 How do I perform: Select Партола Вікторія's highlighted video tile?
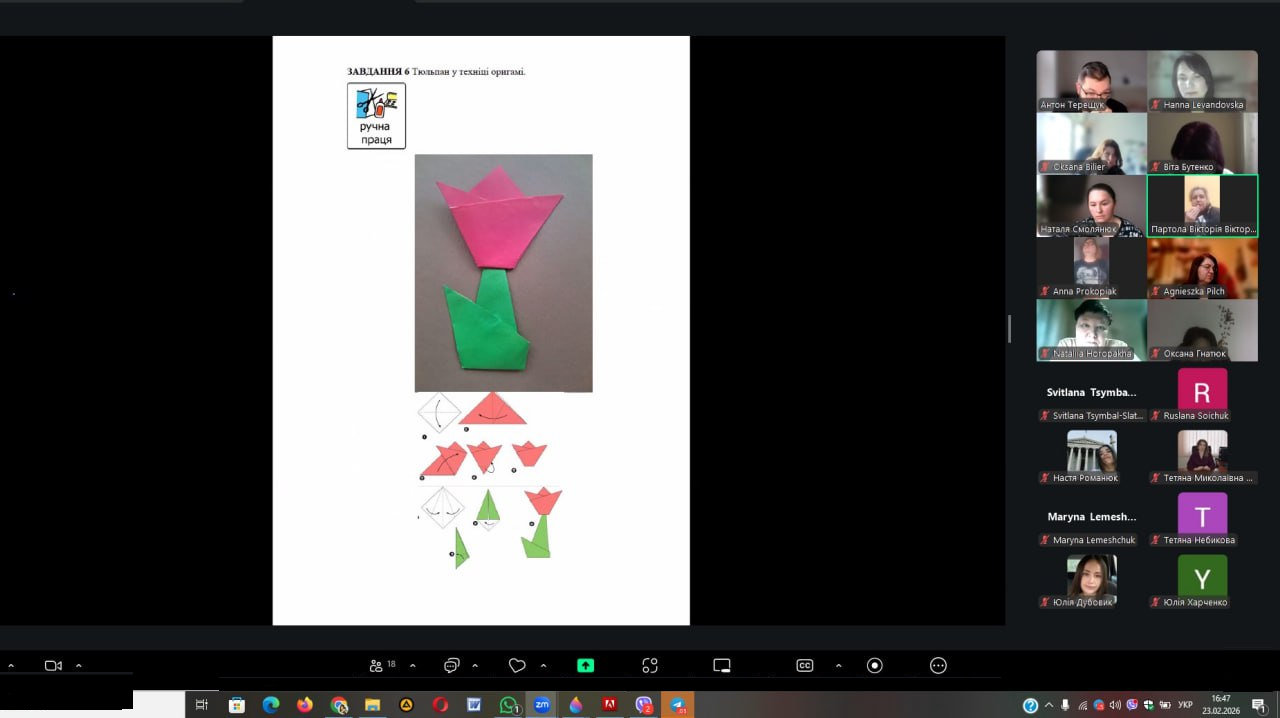point(1202,205)
